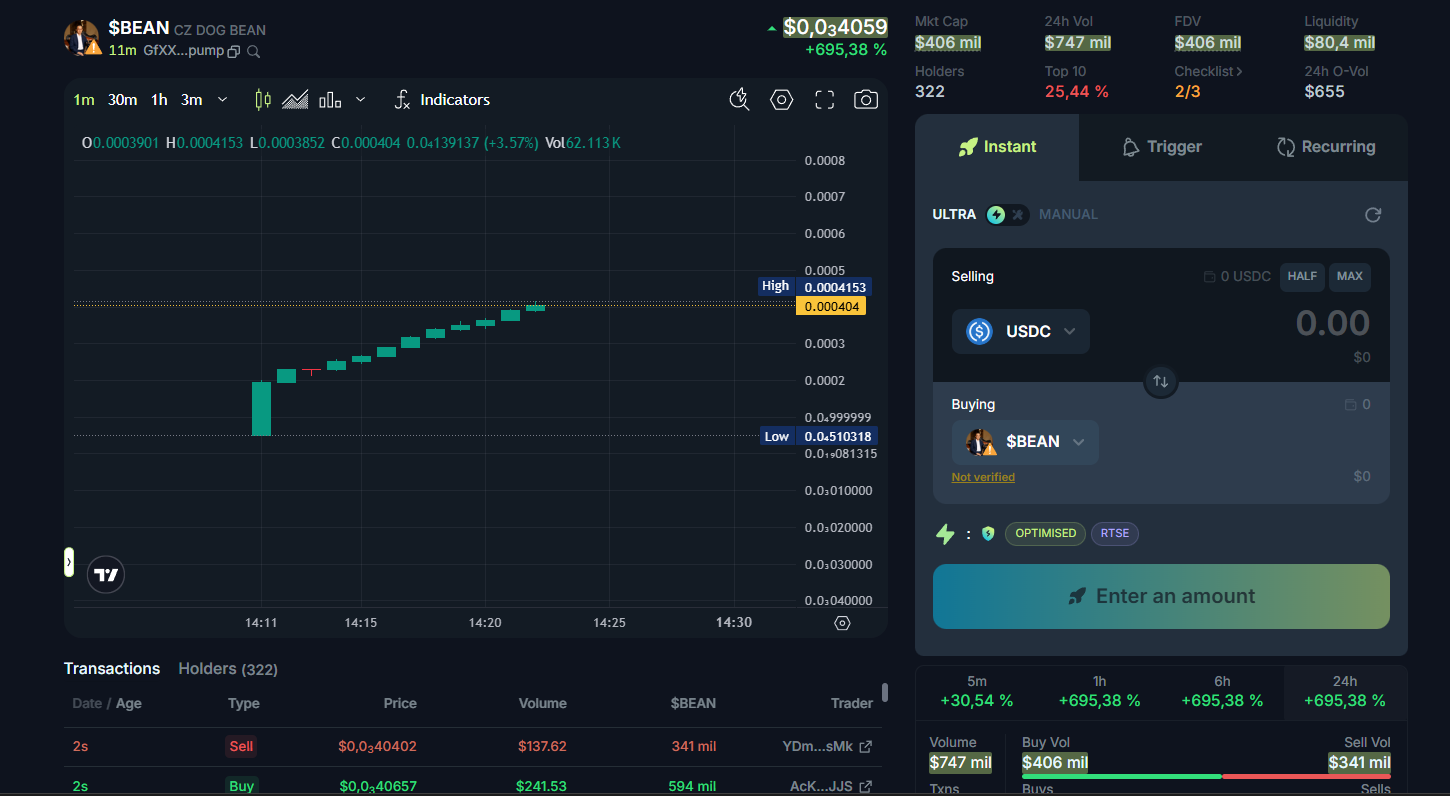Click the transactions list scrollbar
This screenshot has width=1450, height=796.
pyautogui.click(x=885, y=693)
